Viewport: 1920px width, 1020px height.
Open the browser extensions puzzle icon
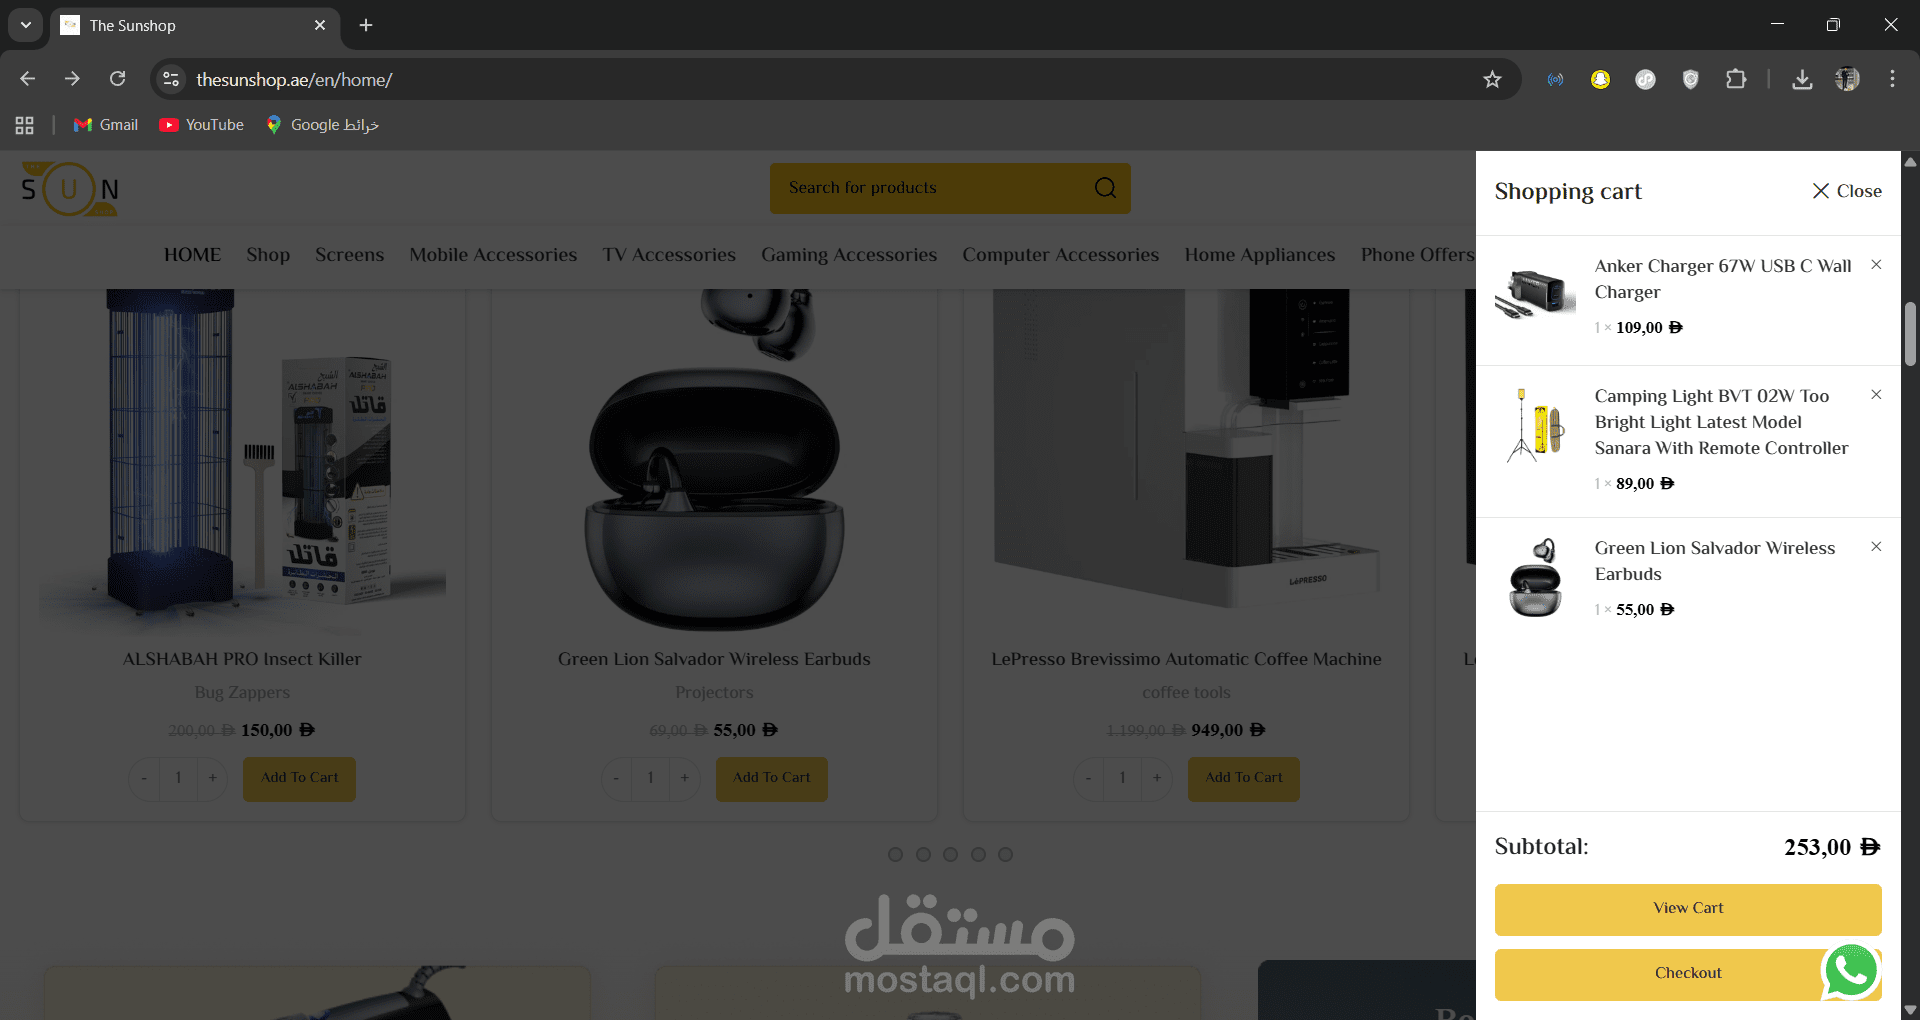pyautogui.click(x=1736, y=80)
